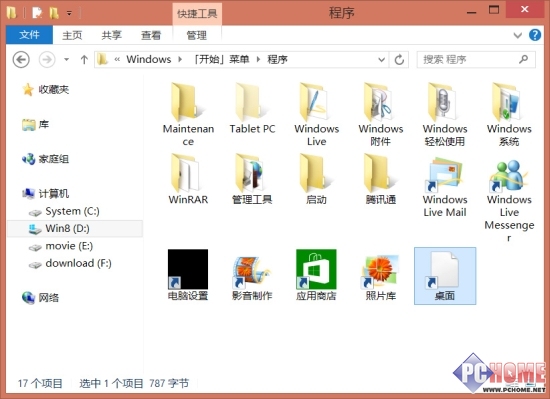Click in the 搜索 程序 search box
Image resolution: width=550 pixels, height=399 pixels.
(x=476, y=60)
